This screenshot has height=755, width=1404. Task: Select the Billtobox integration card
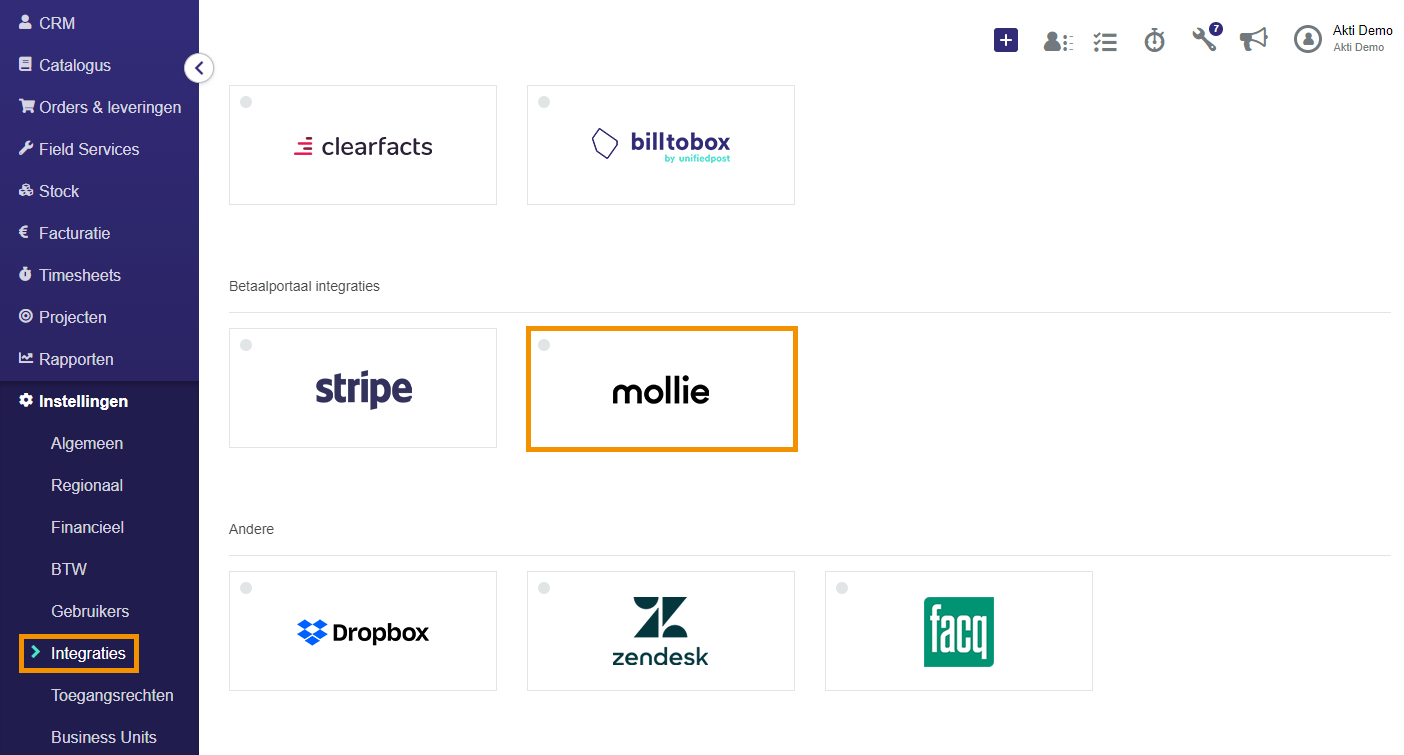pos(661,145)
